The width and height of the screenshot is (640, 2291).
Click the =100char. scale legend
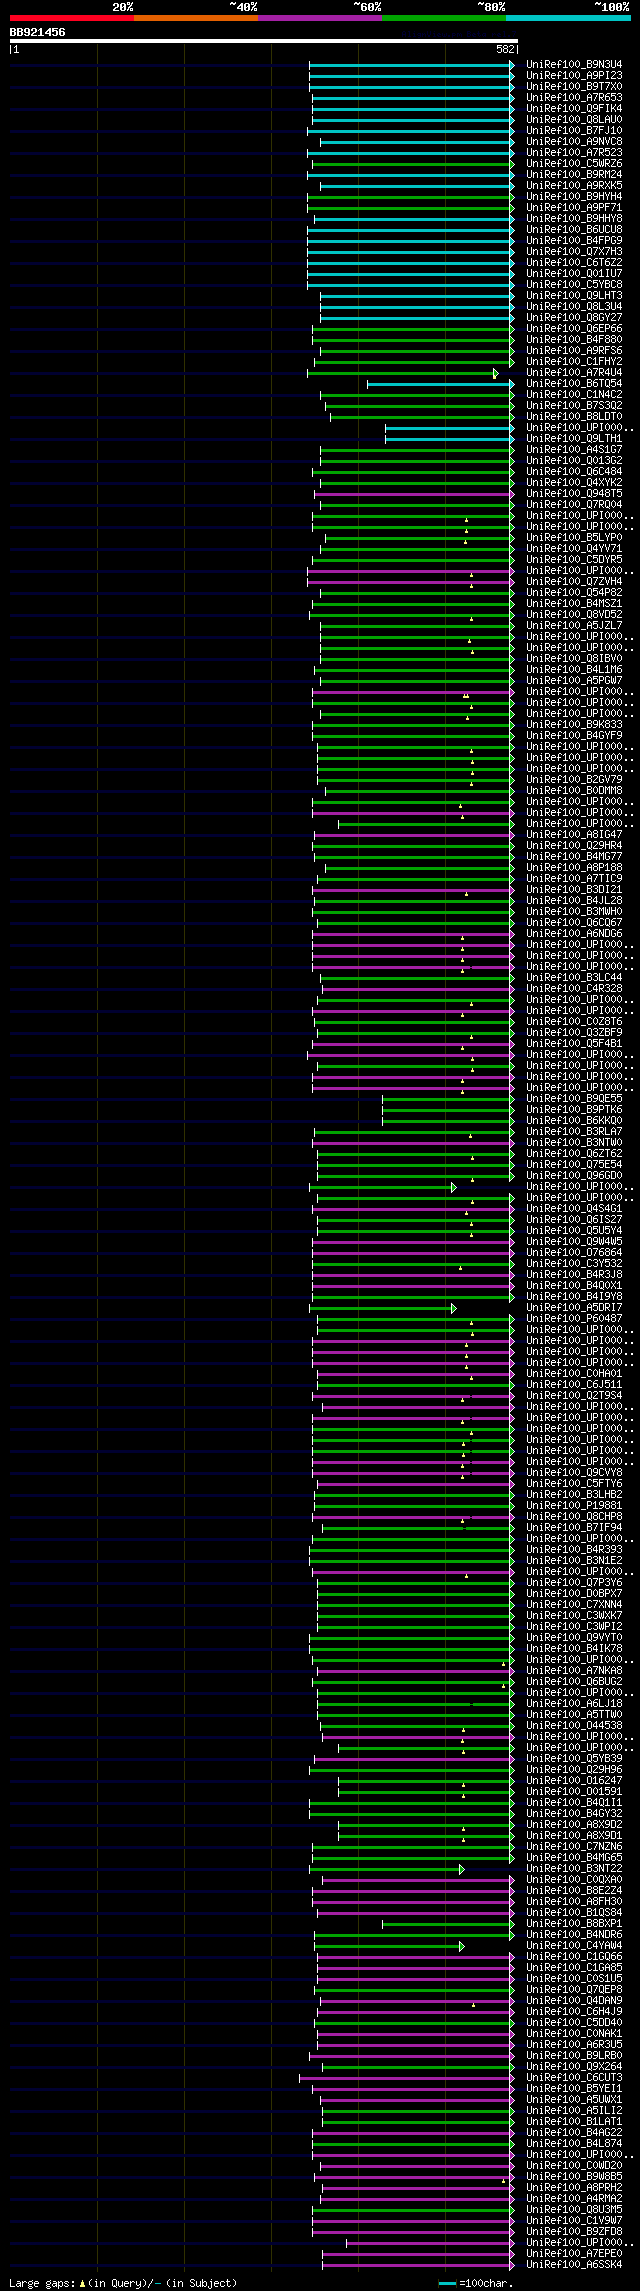(x=475, y=2283)
